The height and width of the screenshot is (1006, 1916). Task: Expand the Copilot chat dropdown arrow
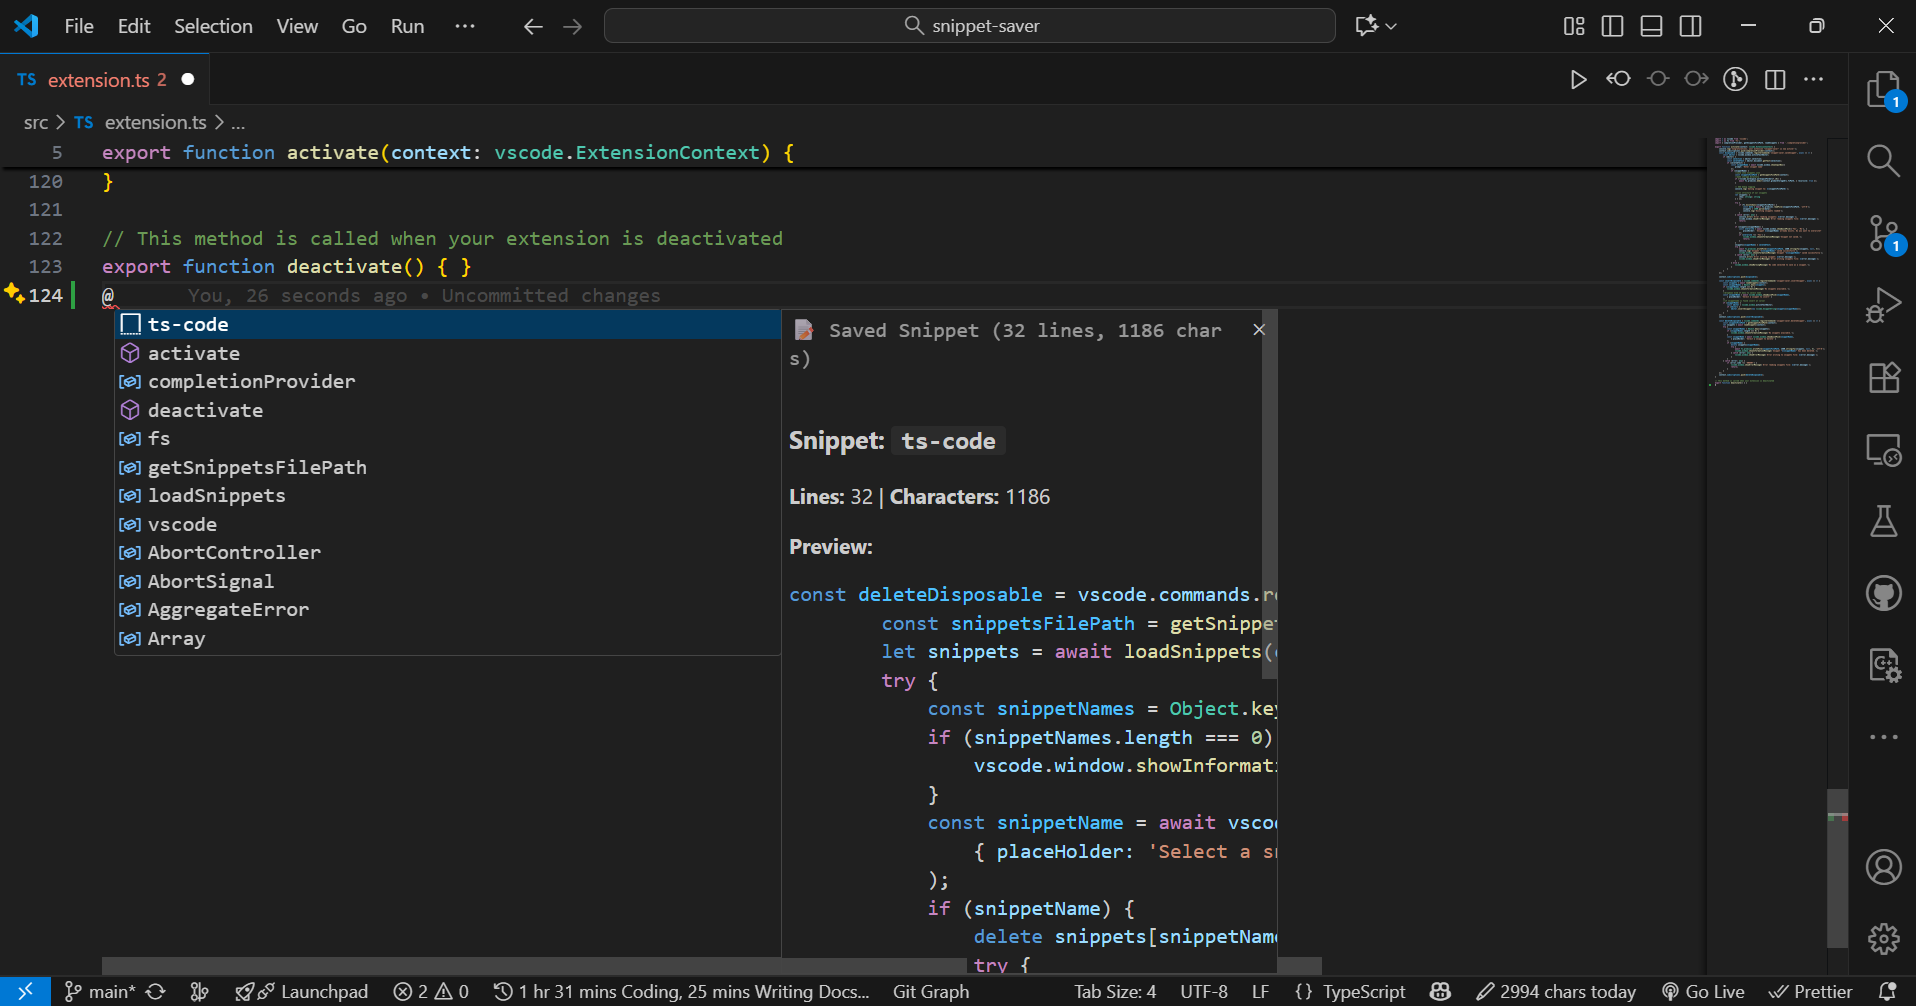(1391, 26)
